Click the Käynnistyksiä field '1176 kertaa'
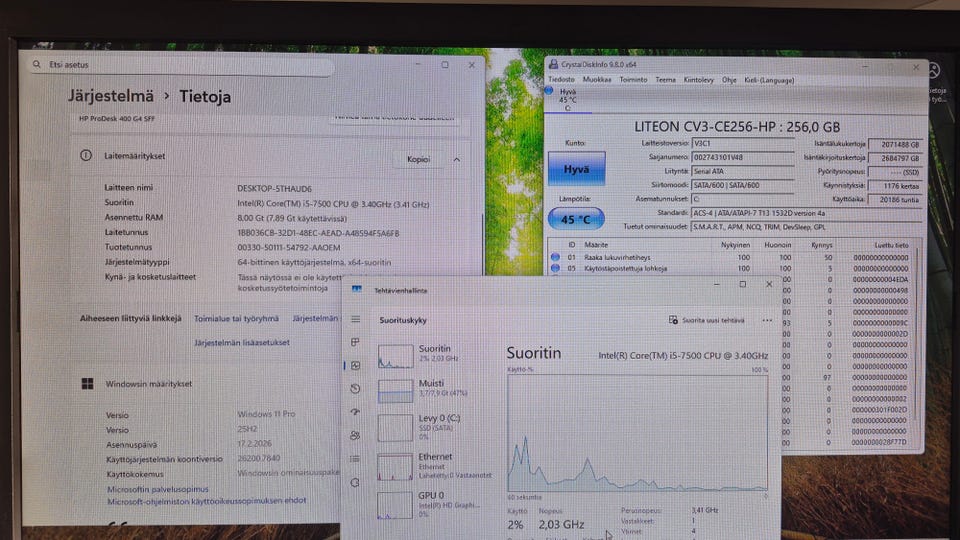The image size is (960, 540). pyautogui.click(x=895, y=186)
